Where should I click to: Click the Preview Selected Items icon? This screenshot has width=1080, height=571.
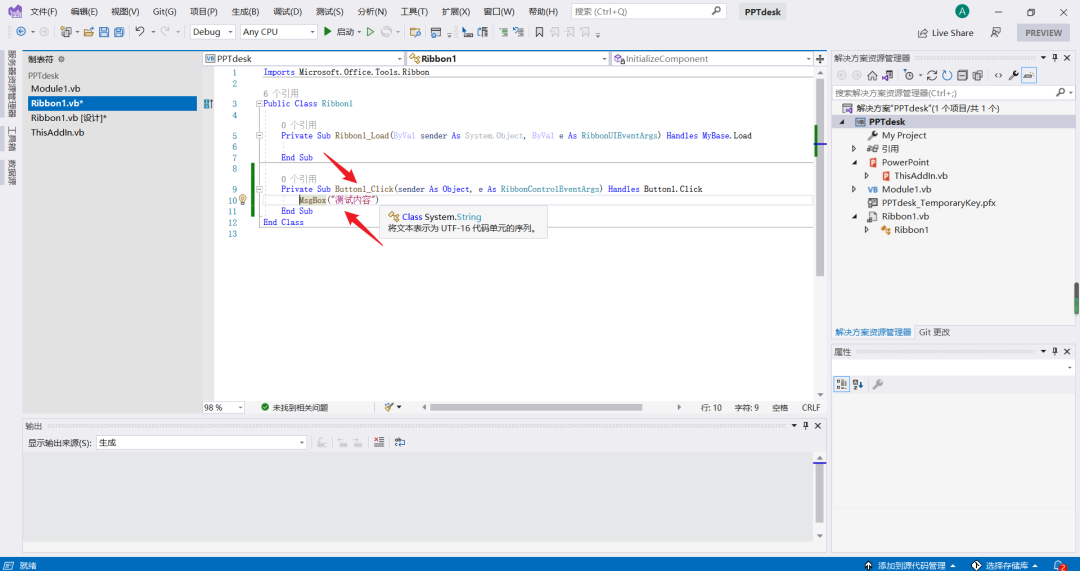point(1029,75)
